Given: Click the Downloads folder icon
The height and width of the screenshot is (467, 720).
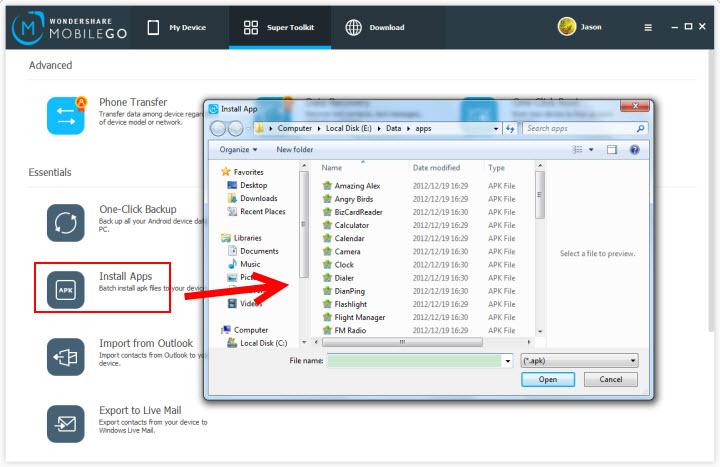Looking at the screenshot, I should pyautogui.click(x=232, y=198).
